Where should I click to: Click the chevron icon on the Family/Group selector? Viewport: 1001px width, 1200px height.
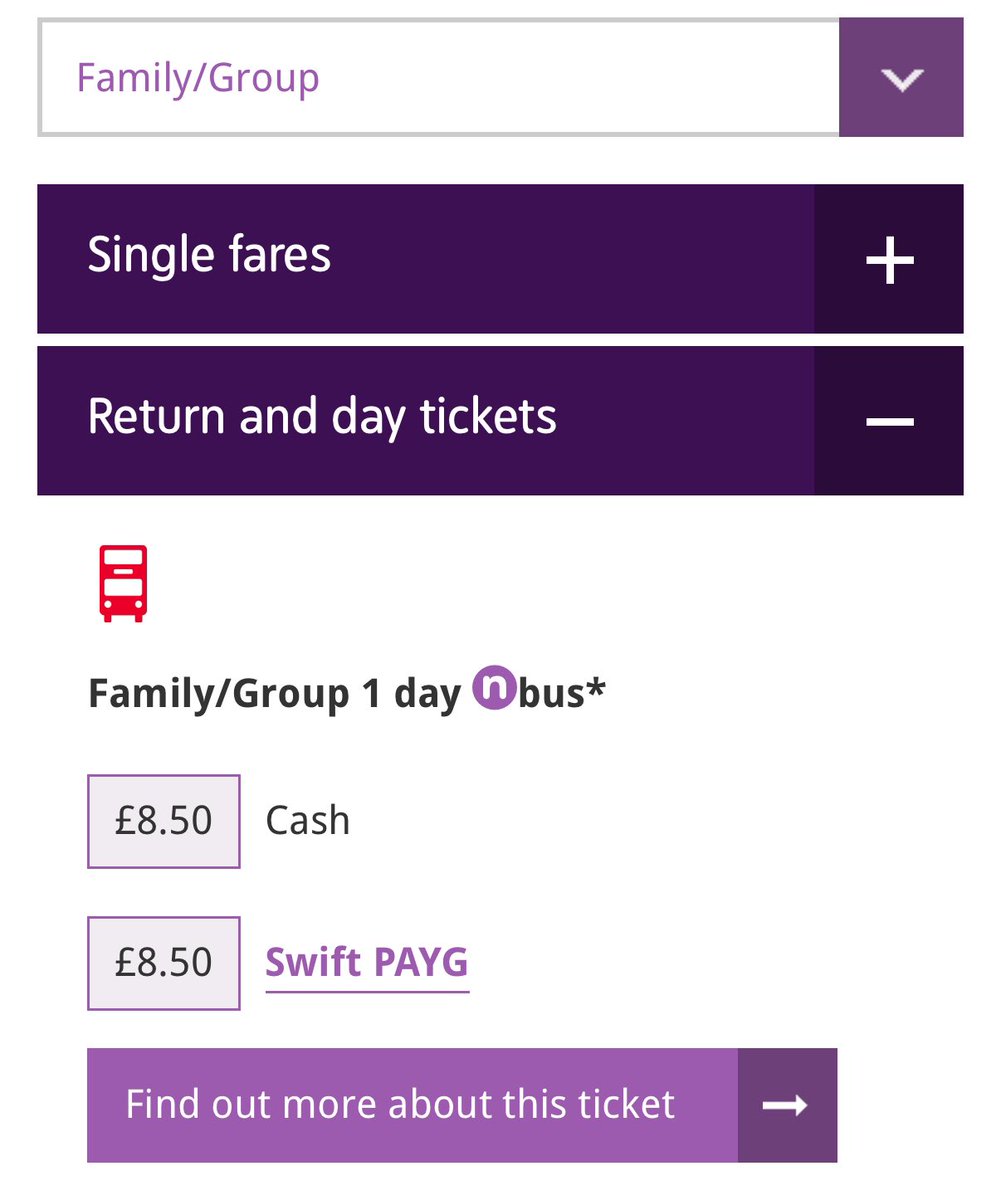(901, 78)
